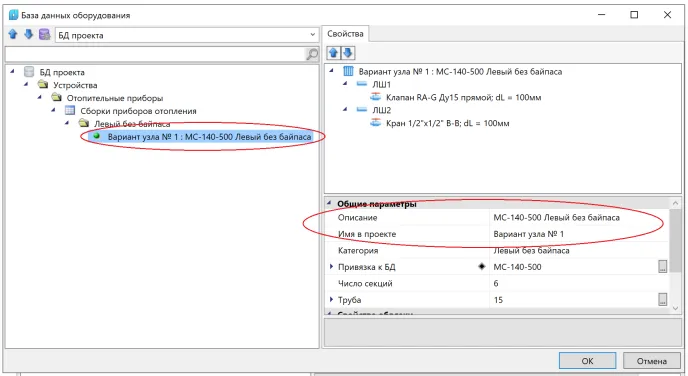Collapse the Отопительные приборы node
The height and width of the screenshot is (376, 688).
click(x=39, y=97)
